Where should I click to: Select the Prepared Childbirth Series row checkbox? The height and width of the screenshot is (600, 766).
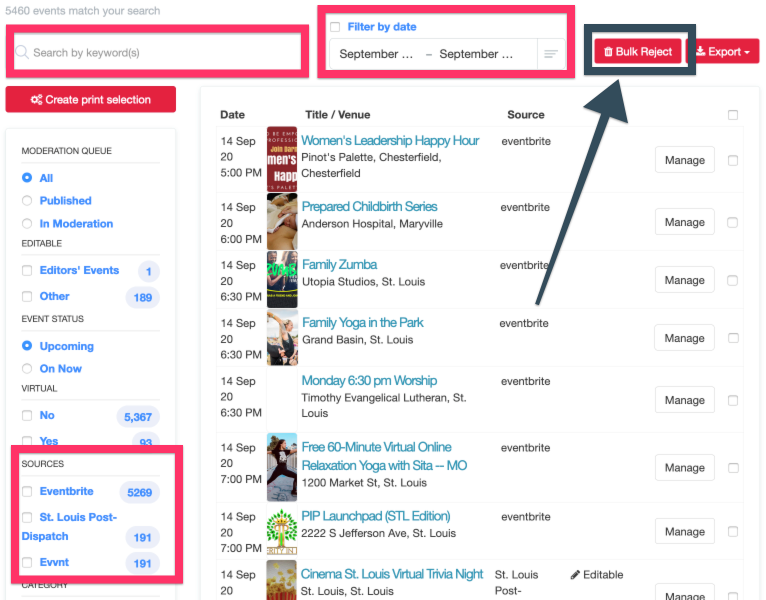coord(732,222)
